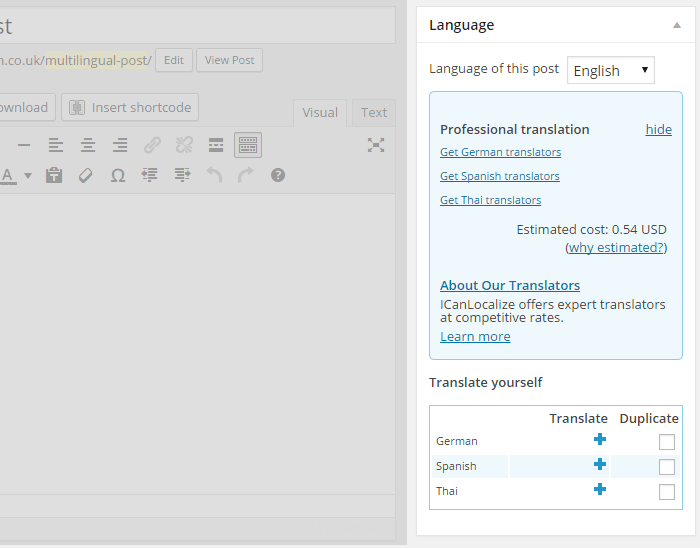The image size is (700, 548).
Task: Enable the Duplicate checkbox for Thai
Action: (667, 492)
